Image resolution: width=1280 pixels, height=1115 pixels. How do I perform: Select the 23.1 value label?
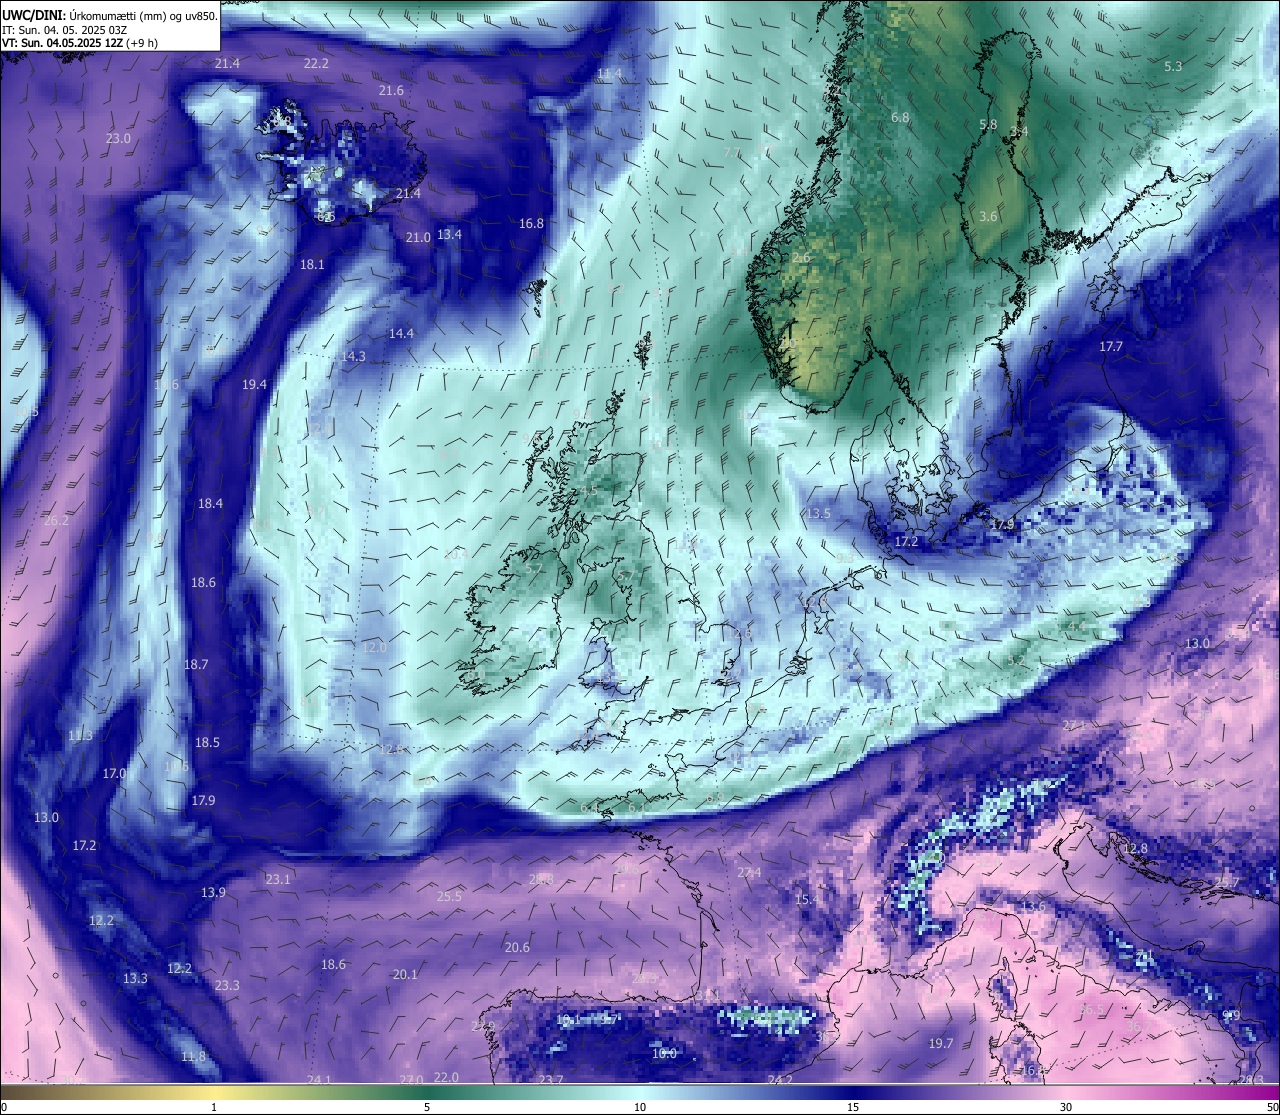278,879
